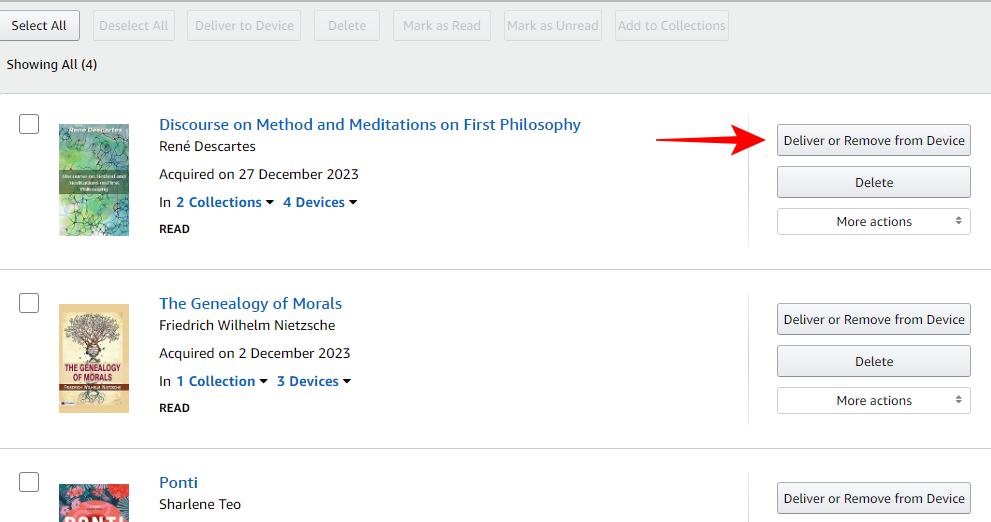The image size is (991, 522).
Task: Open More actions for Discourse on Method
Action: 873,221
